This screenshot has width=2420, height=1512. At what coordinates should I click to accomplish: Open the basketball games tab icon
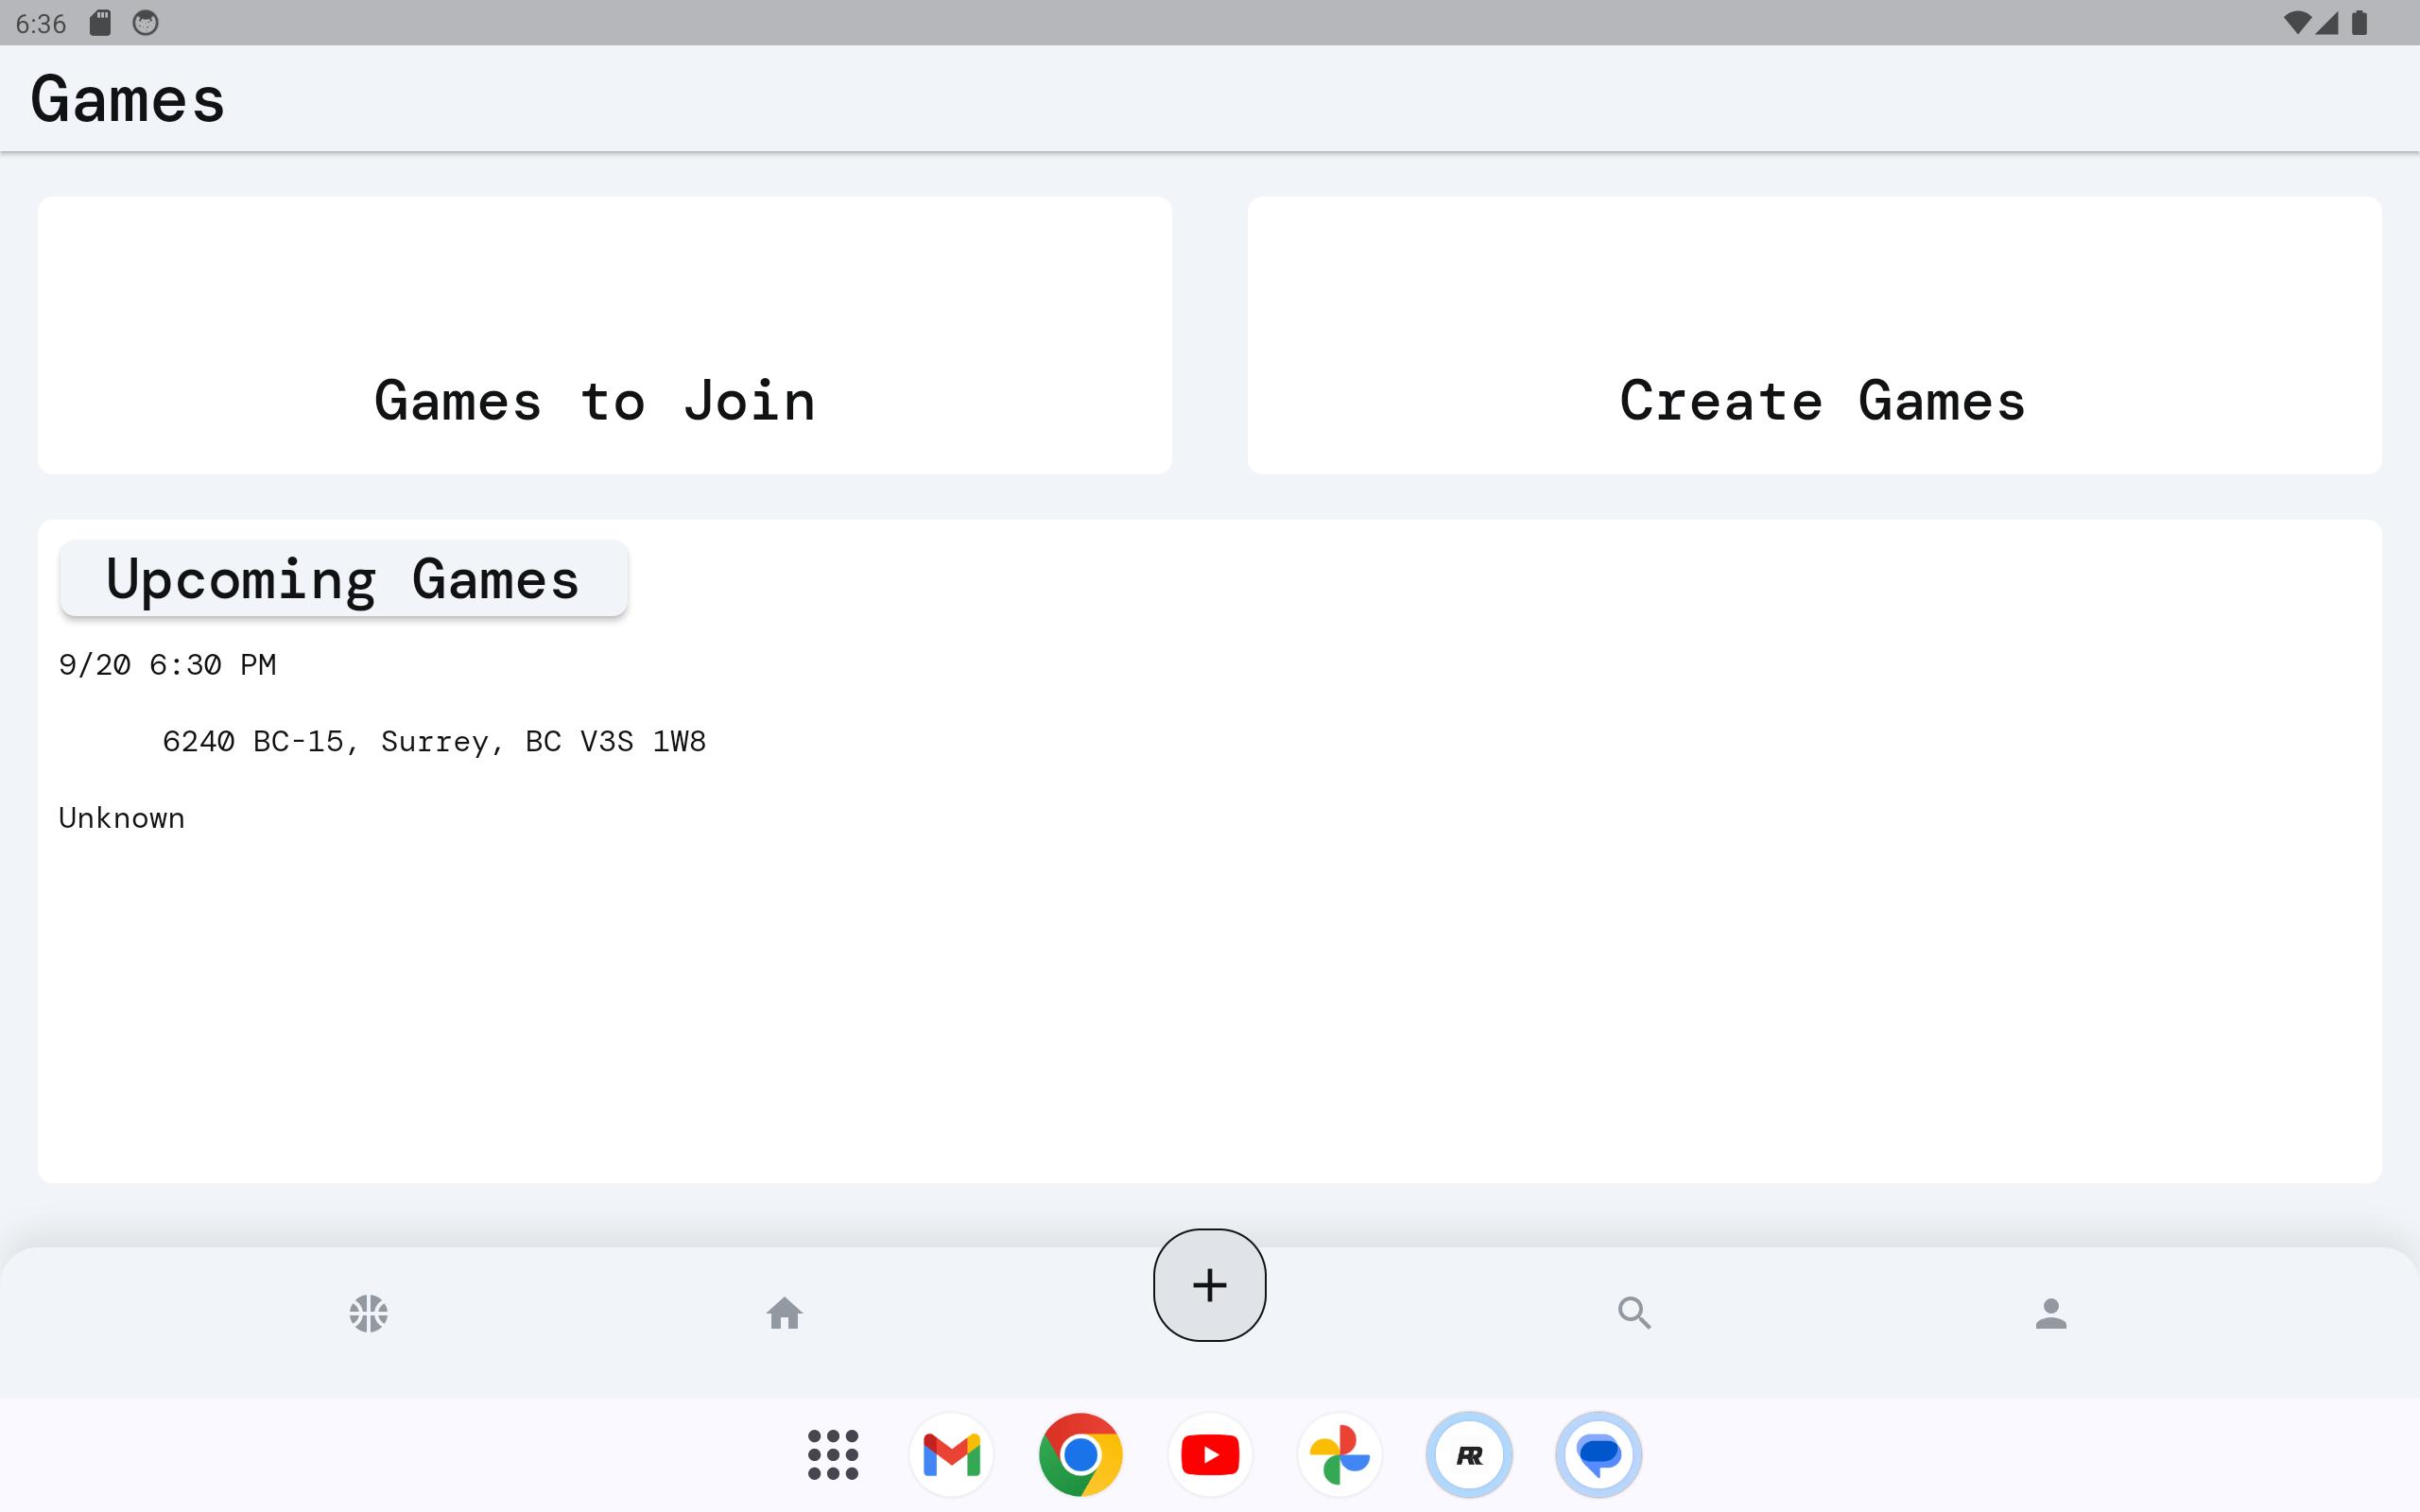click(368, 1313)
